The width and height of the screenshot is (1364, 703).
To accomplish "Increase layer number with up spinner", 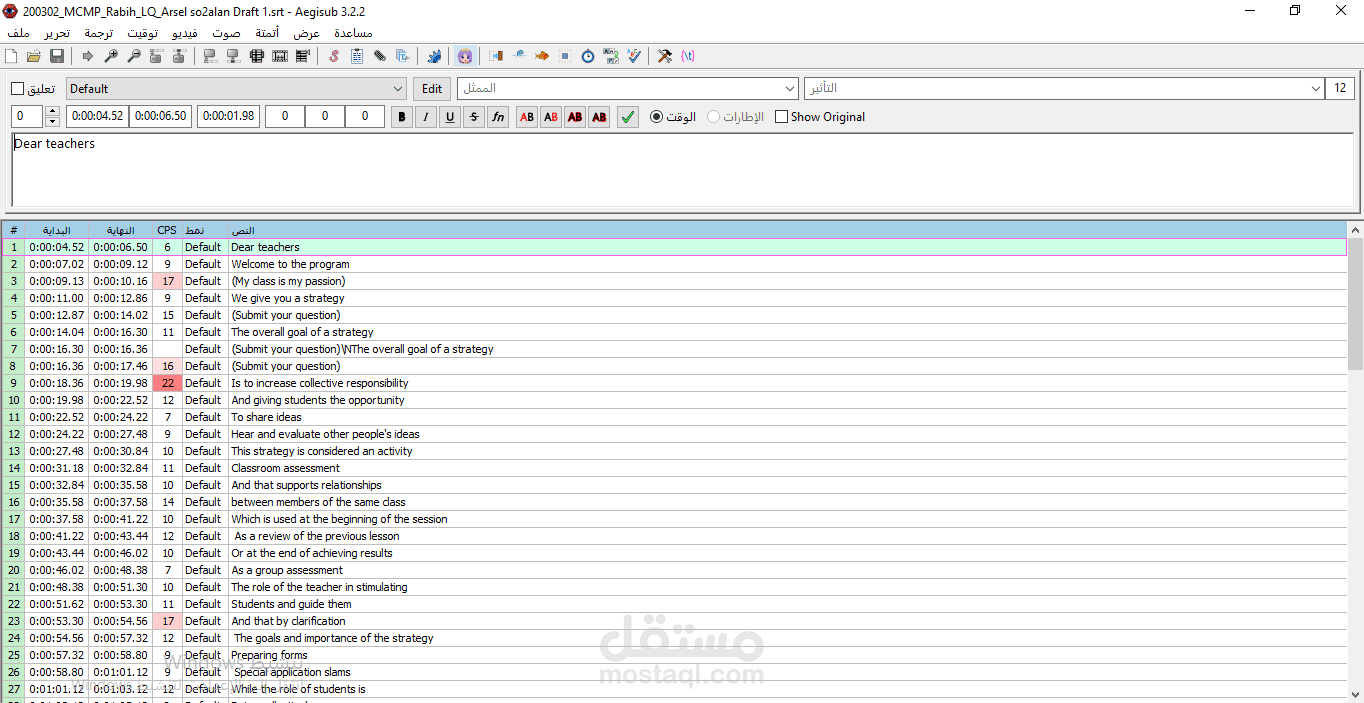I will tap(53, 111).
